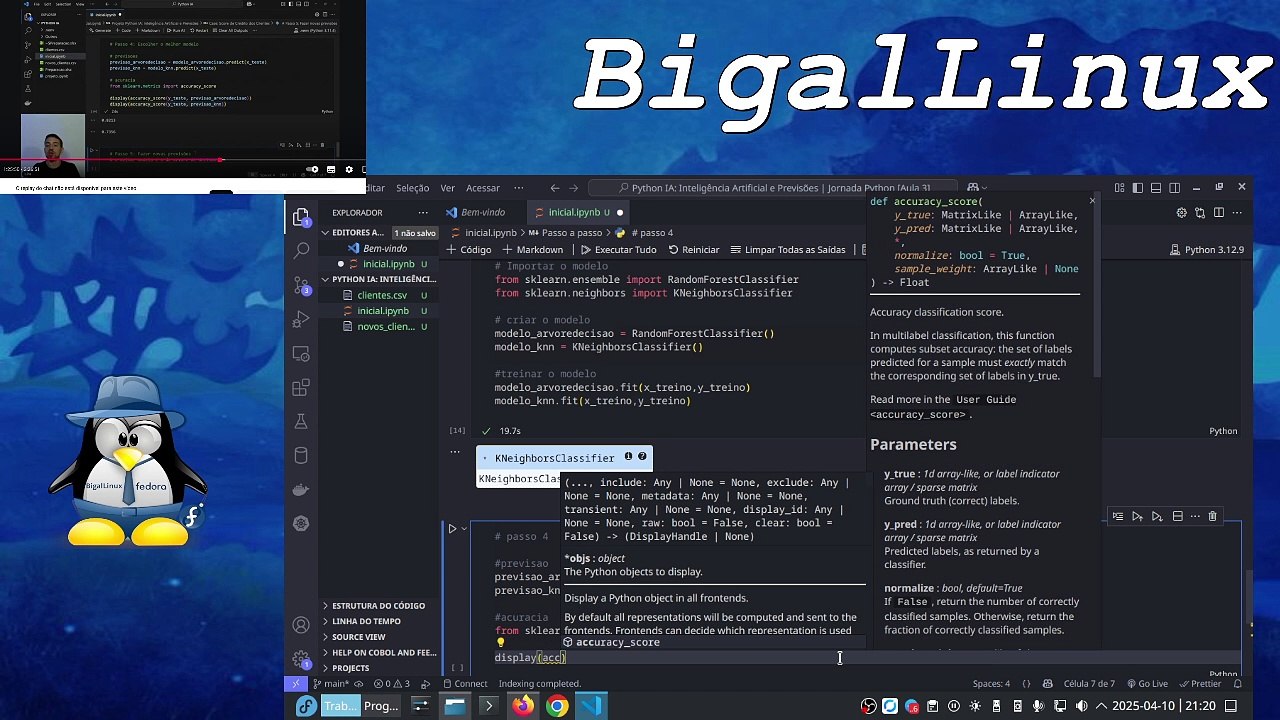Run the passo 4 cell
Image resolution: width=1280 pixels, height=720 pixels.
point(452,528)
